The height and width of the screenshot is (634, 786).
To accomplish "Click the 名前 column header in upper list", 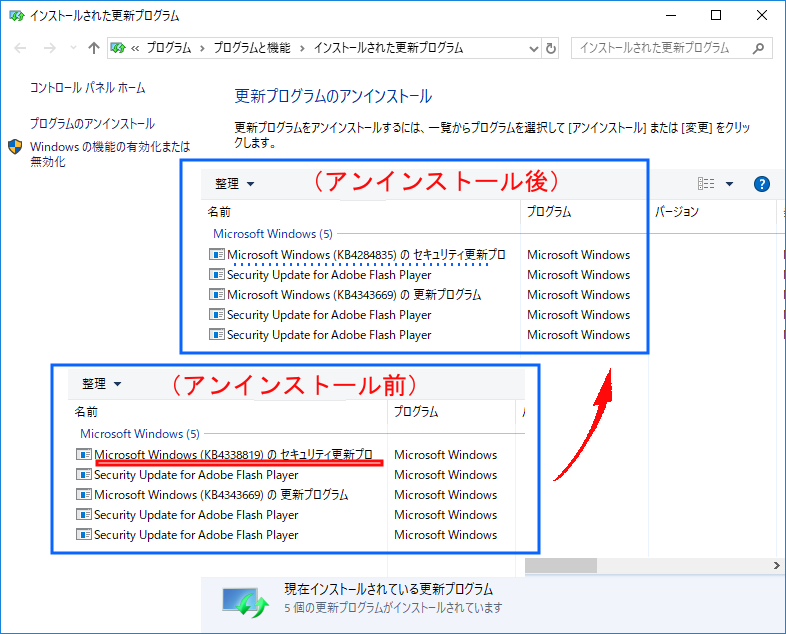I will [x=219, y=212].
